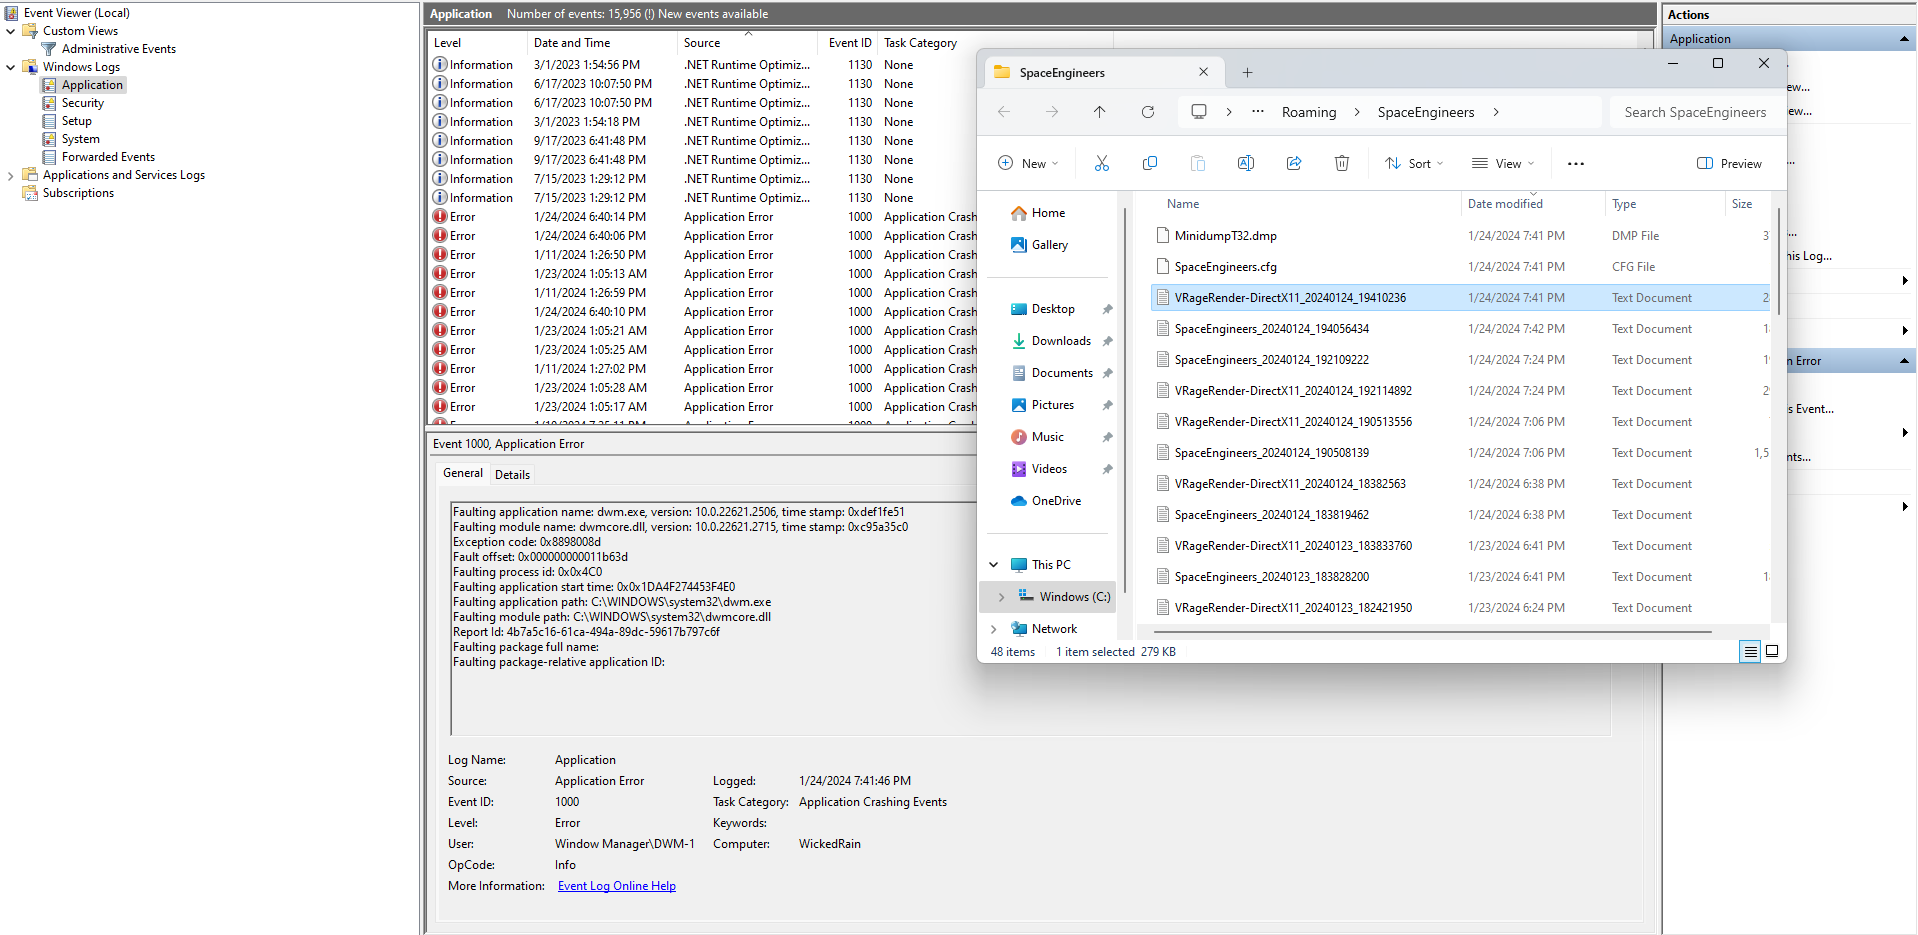Add a new Explorer tab
The height and width of the screenshot is (935, 1918).
pos(1247,72)
